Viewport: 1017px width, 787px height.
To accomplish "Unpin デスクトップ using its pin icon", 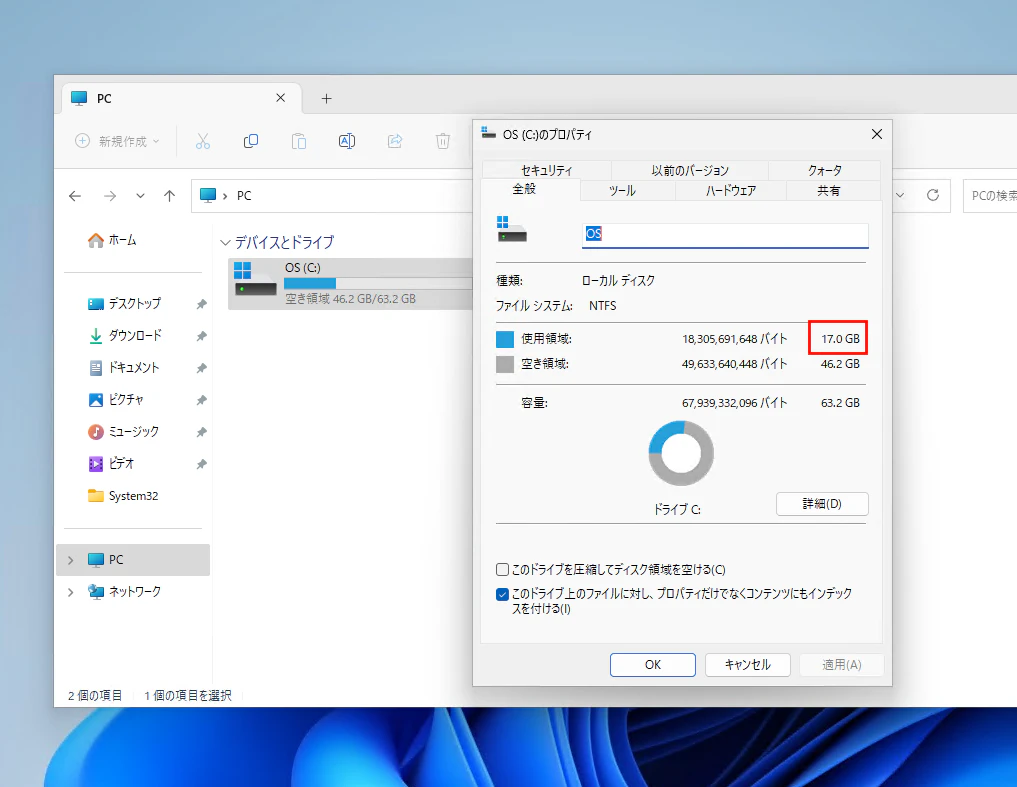I will tap(202, 304).
